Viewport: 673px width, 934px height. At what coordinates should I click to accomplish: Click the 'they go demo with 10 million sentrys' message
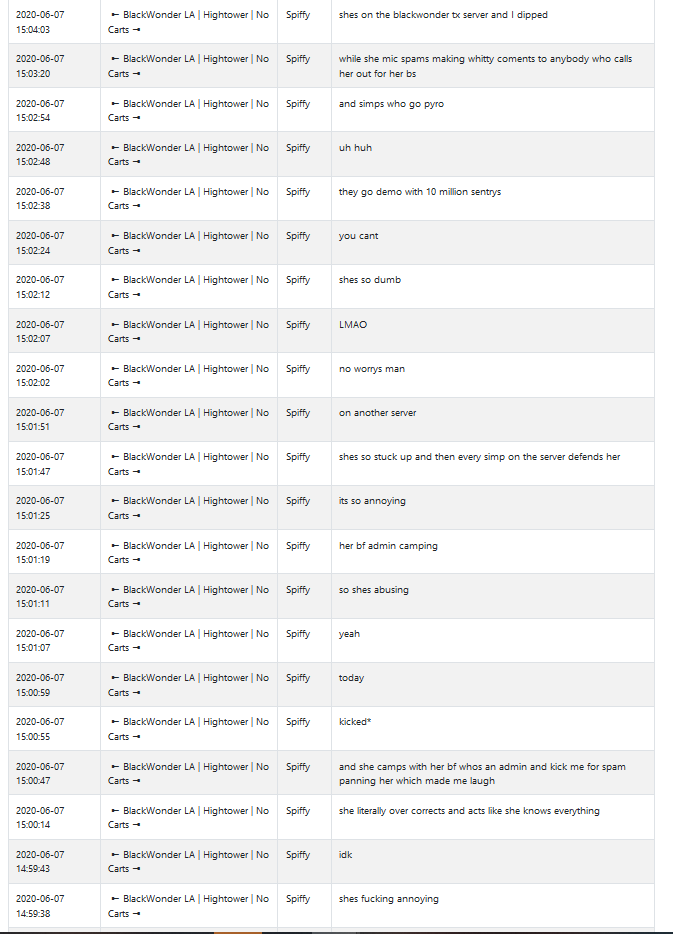pos(420,192)
